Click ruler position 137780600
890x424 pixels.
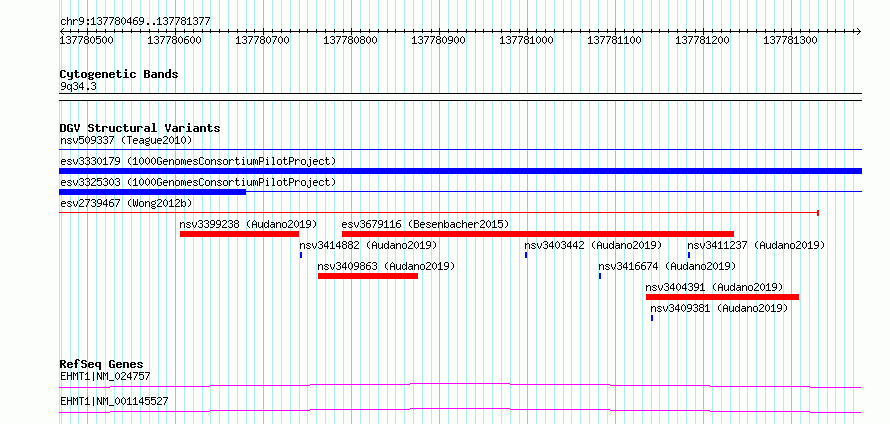pos(174,40)
